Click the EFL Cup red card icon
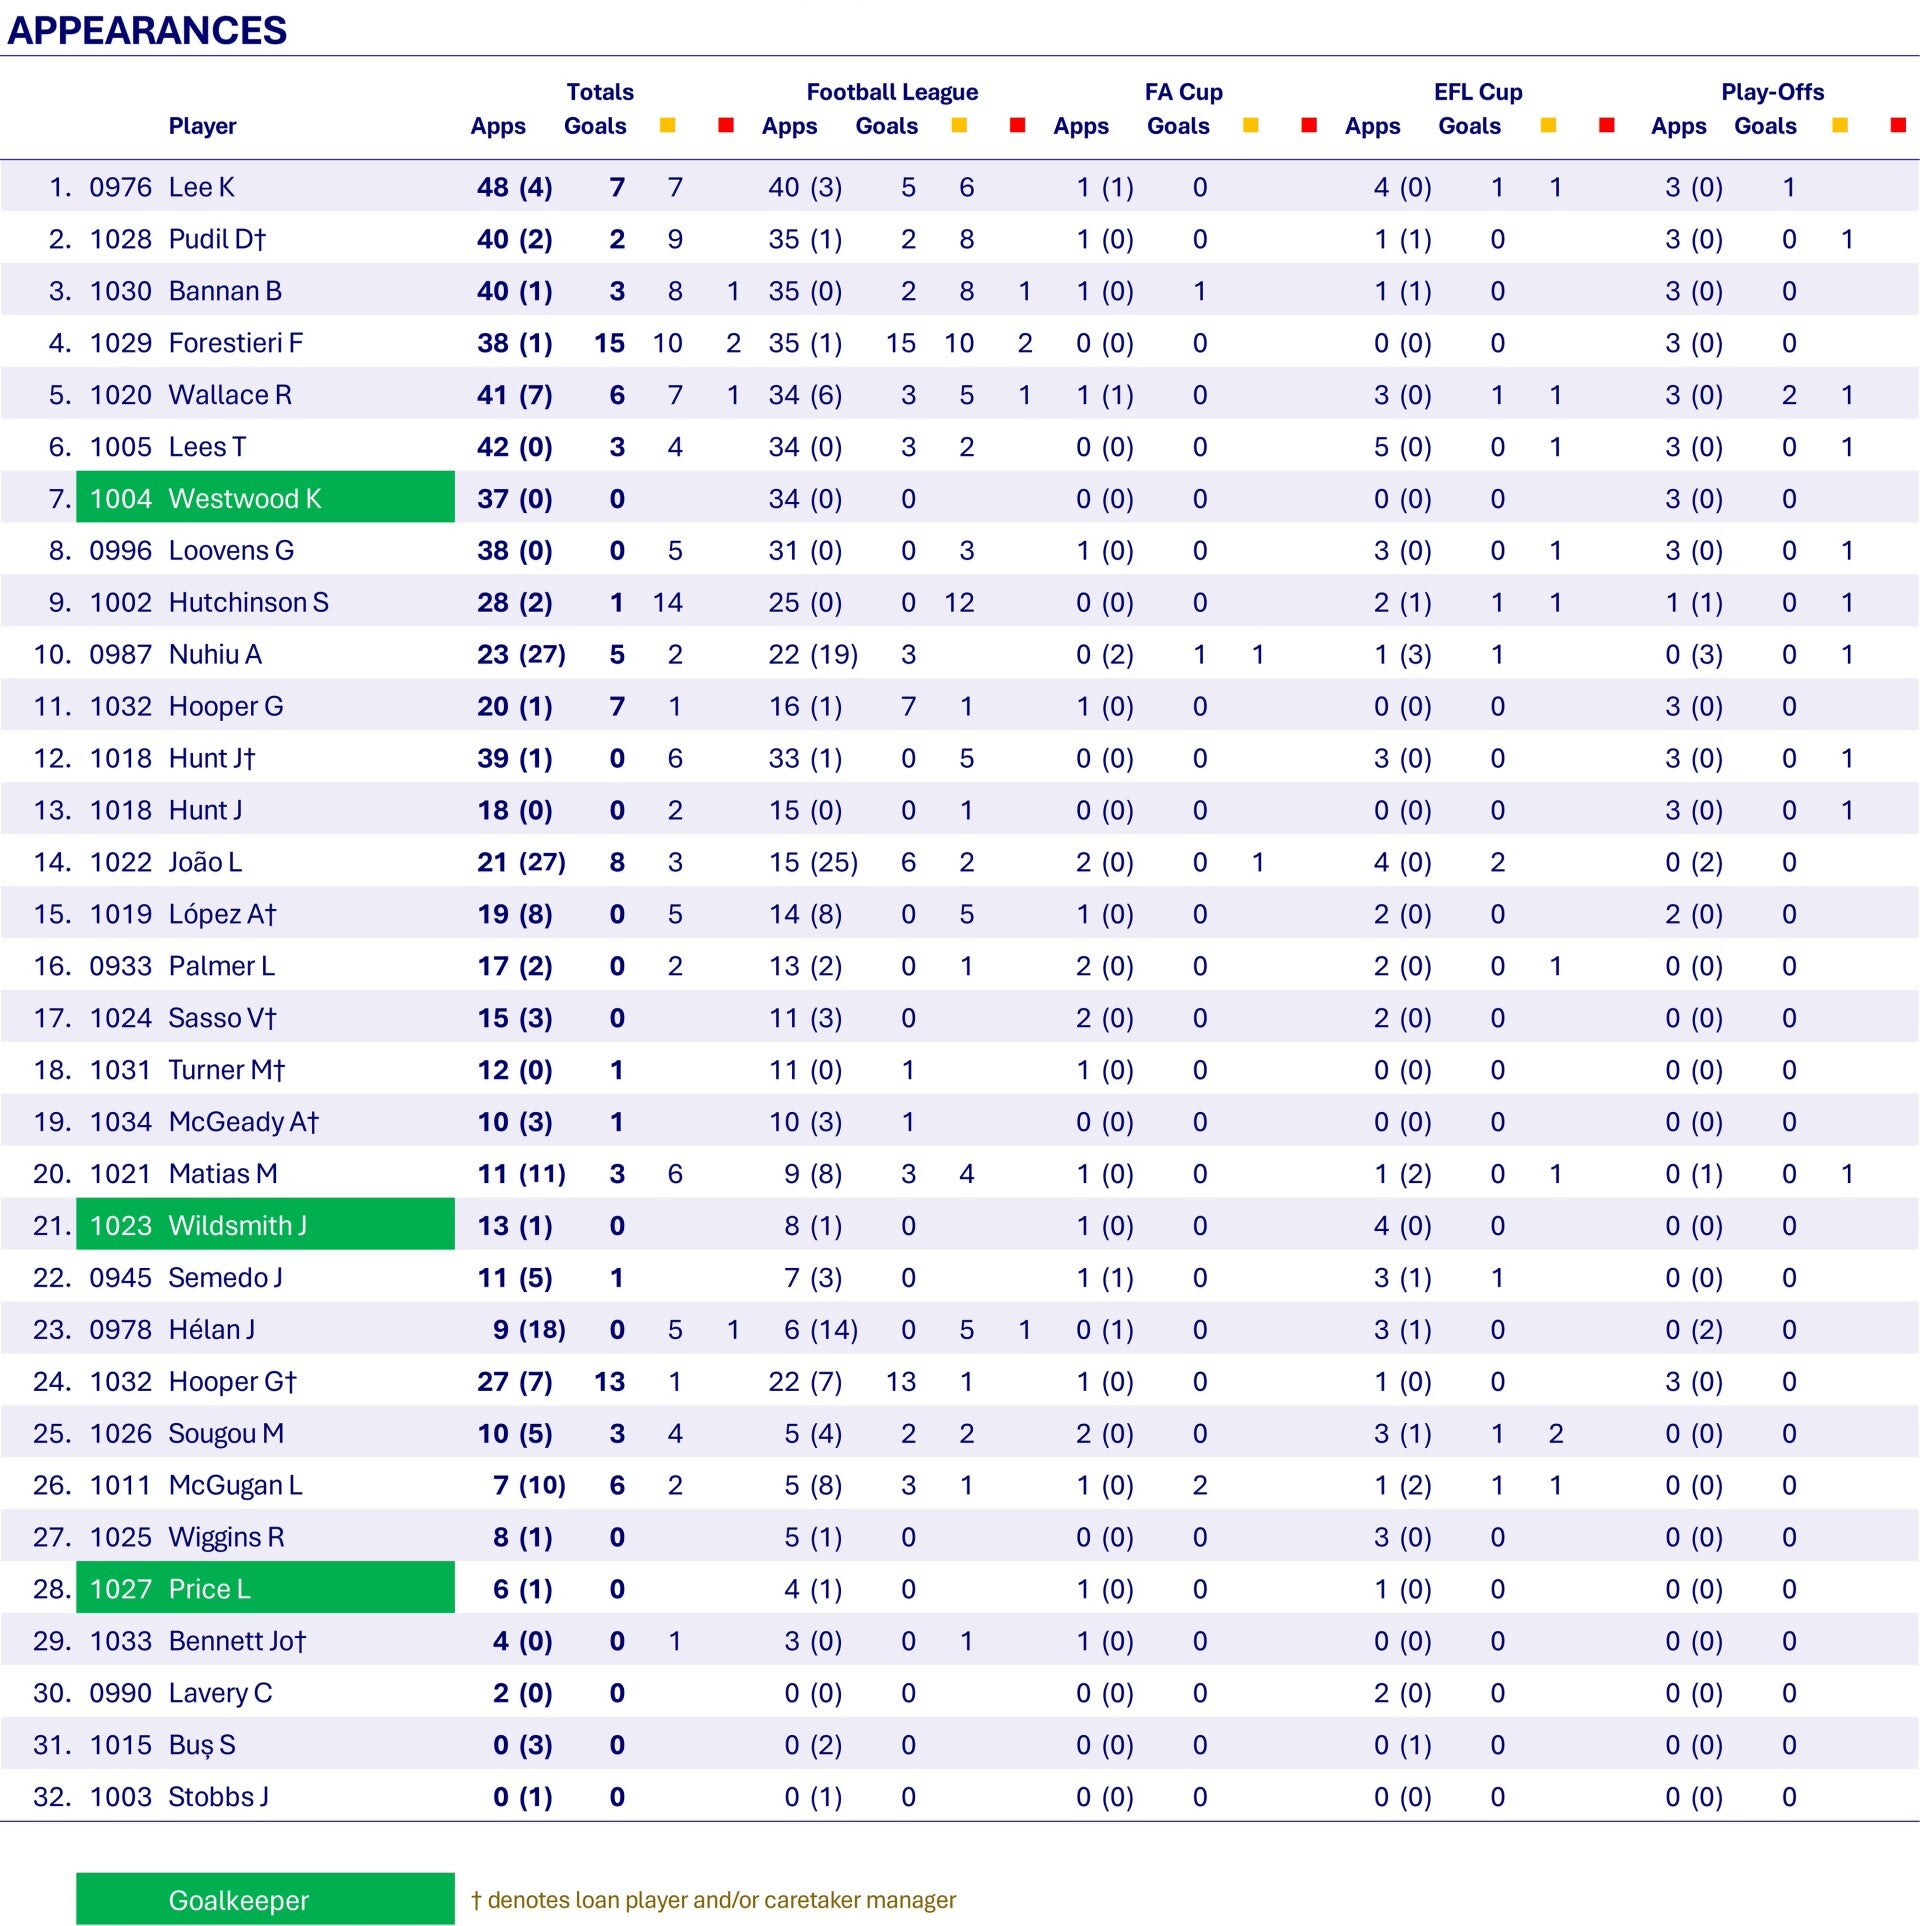Viewport: 1920px width, 1926px height. (1606, 125)
